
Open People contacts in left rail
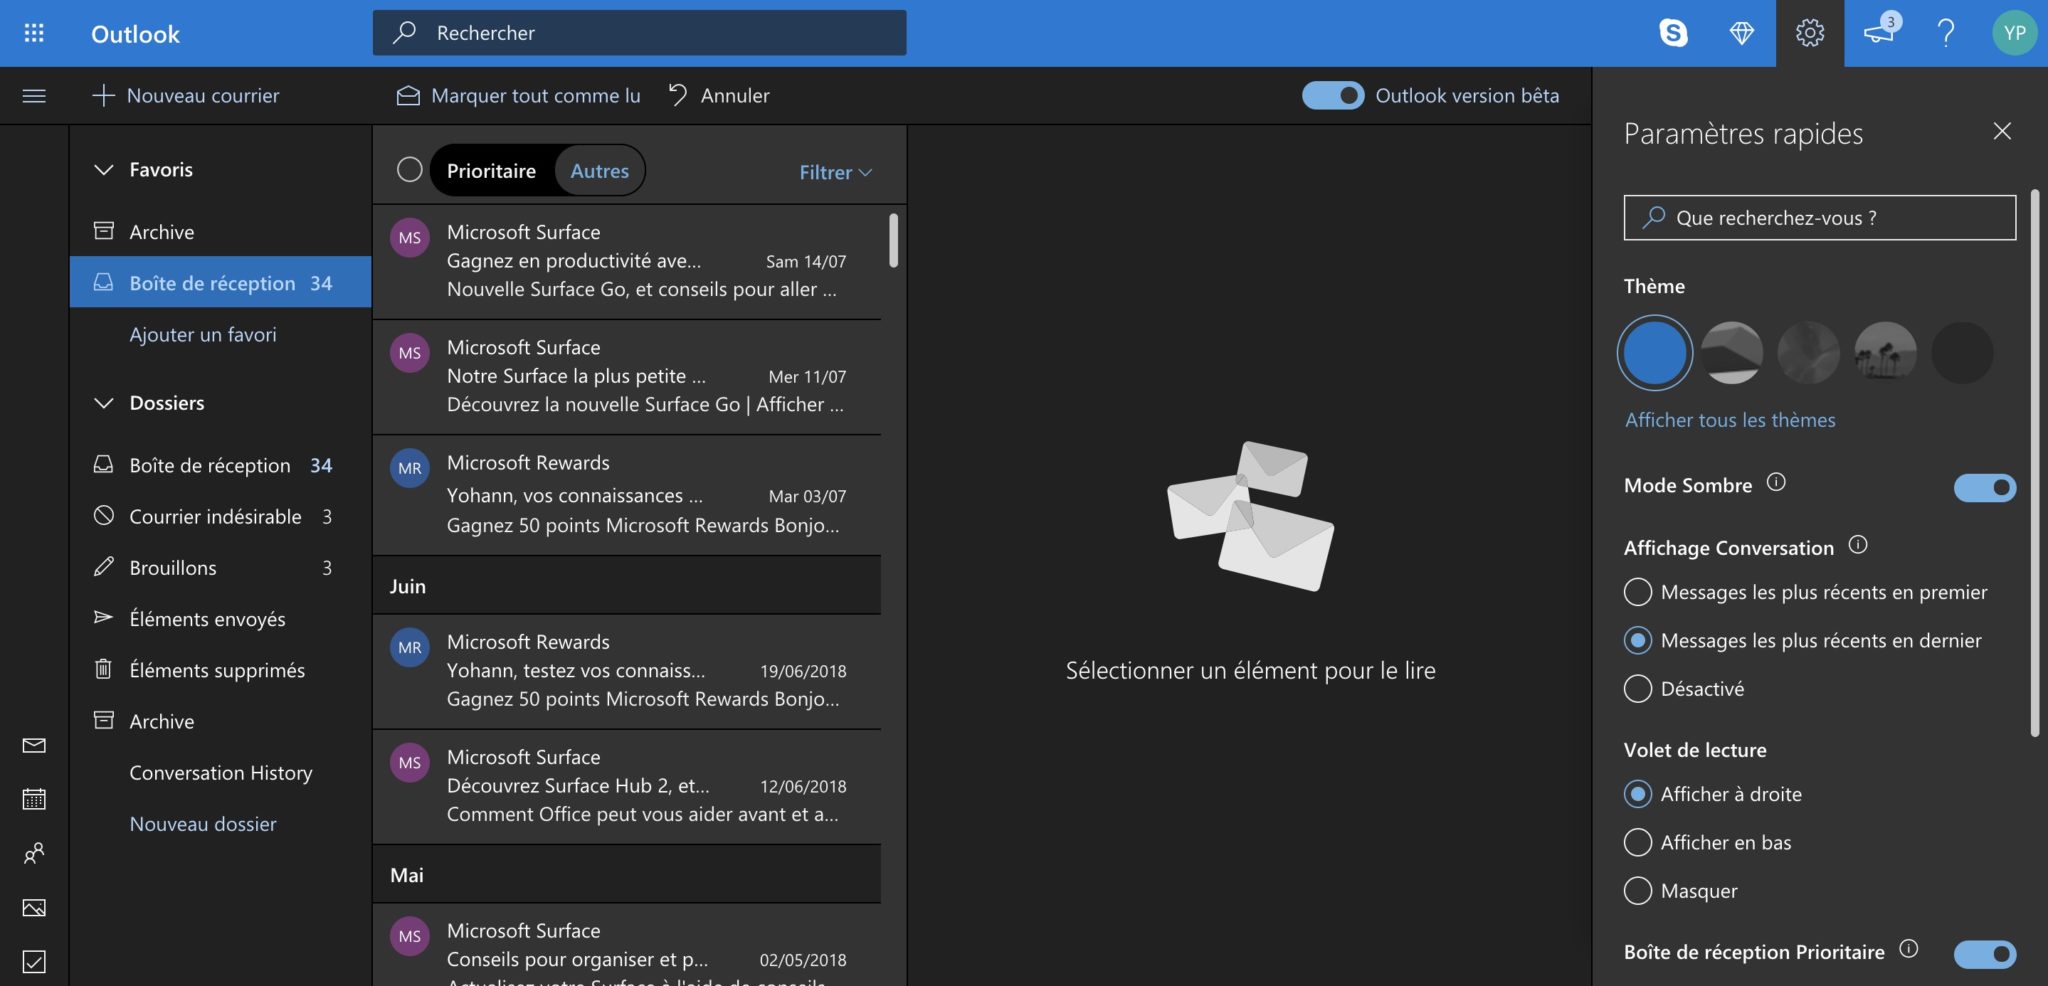click(34, 853)
